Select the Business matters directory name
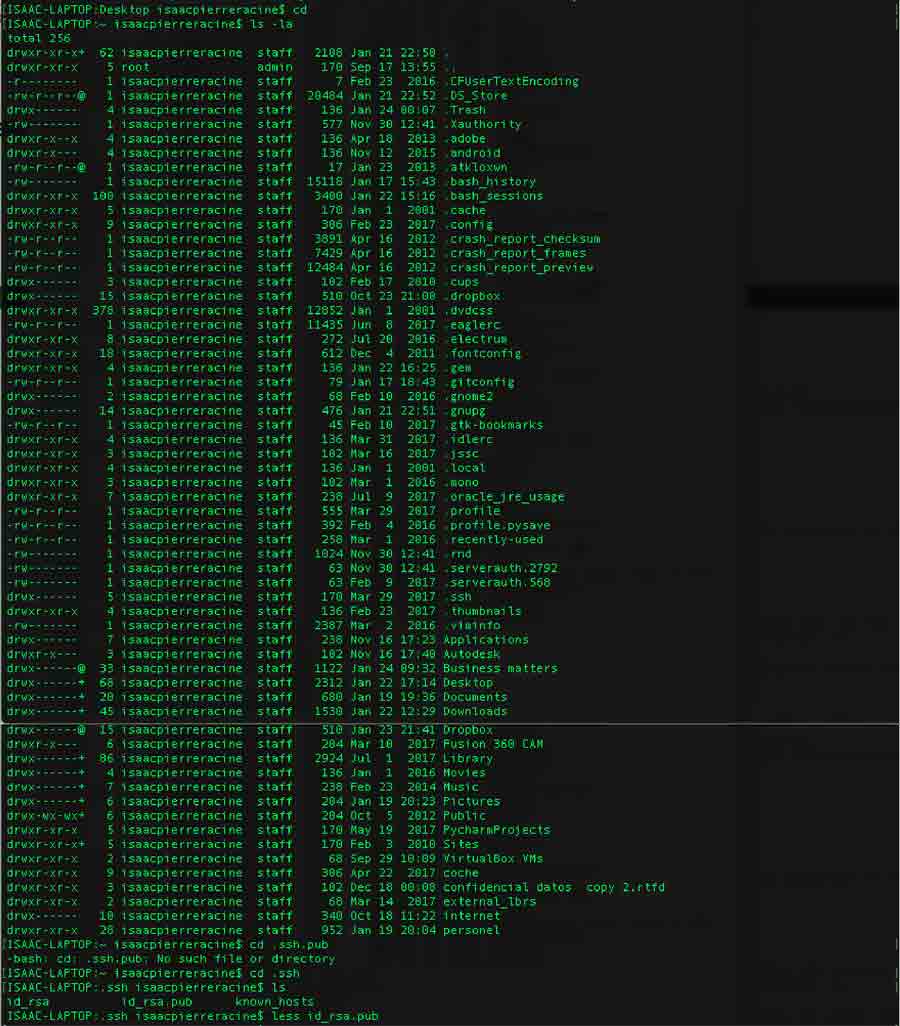 pyautogui.click(x=500, y=668)
